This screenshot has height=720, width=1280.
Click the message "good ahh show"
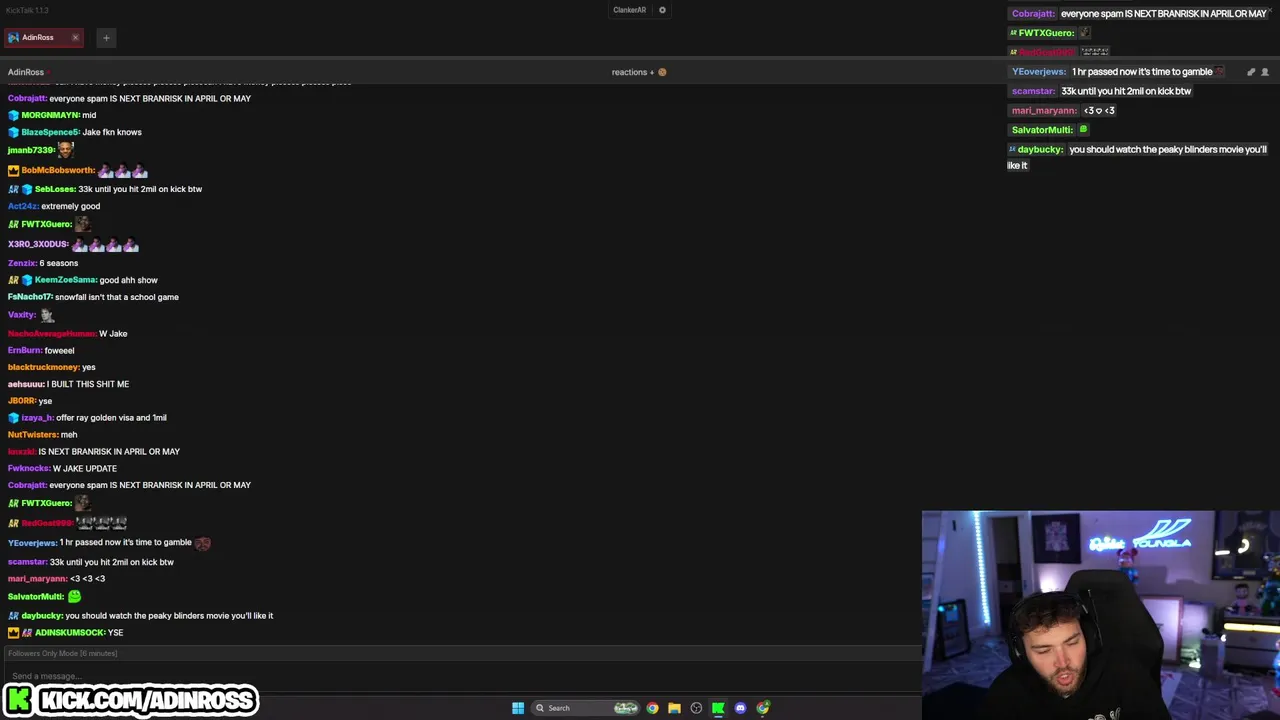128,280
